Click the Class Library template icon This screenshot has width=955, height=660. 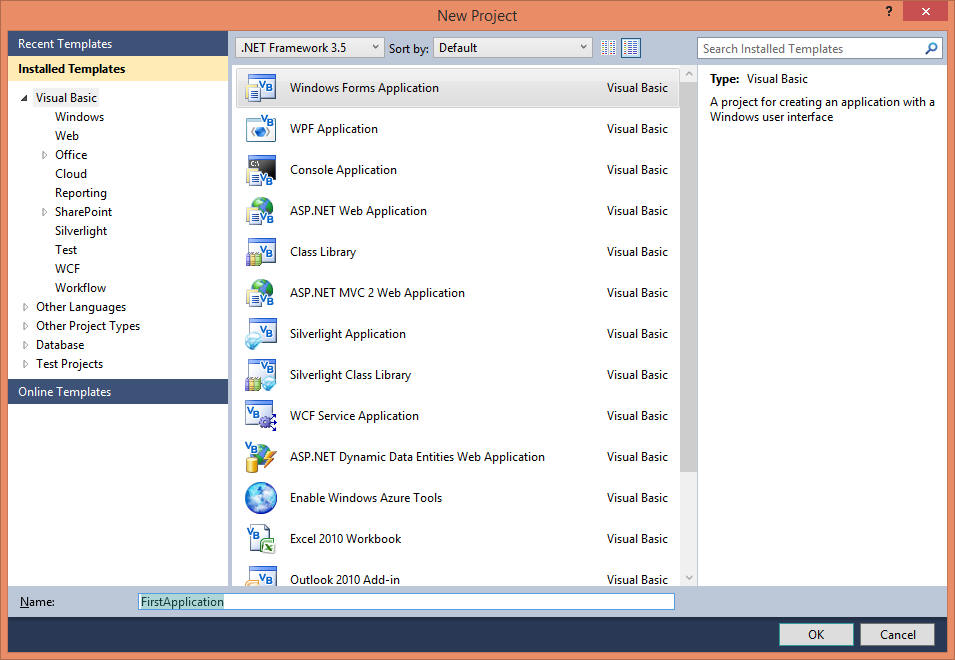(x=261, y=252)
